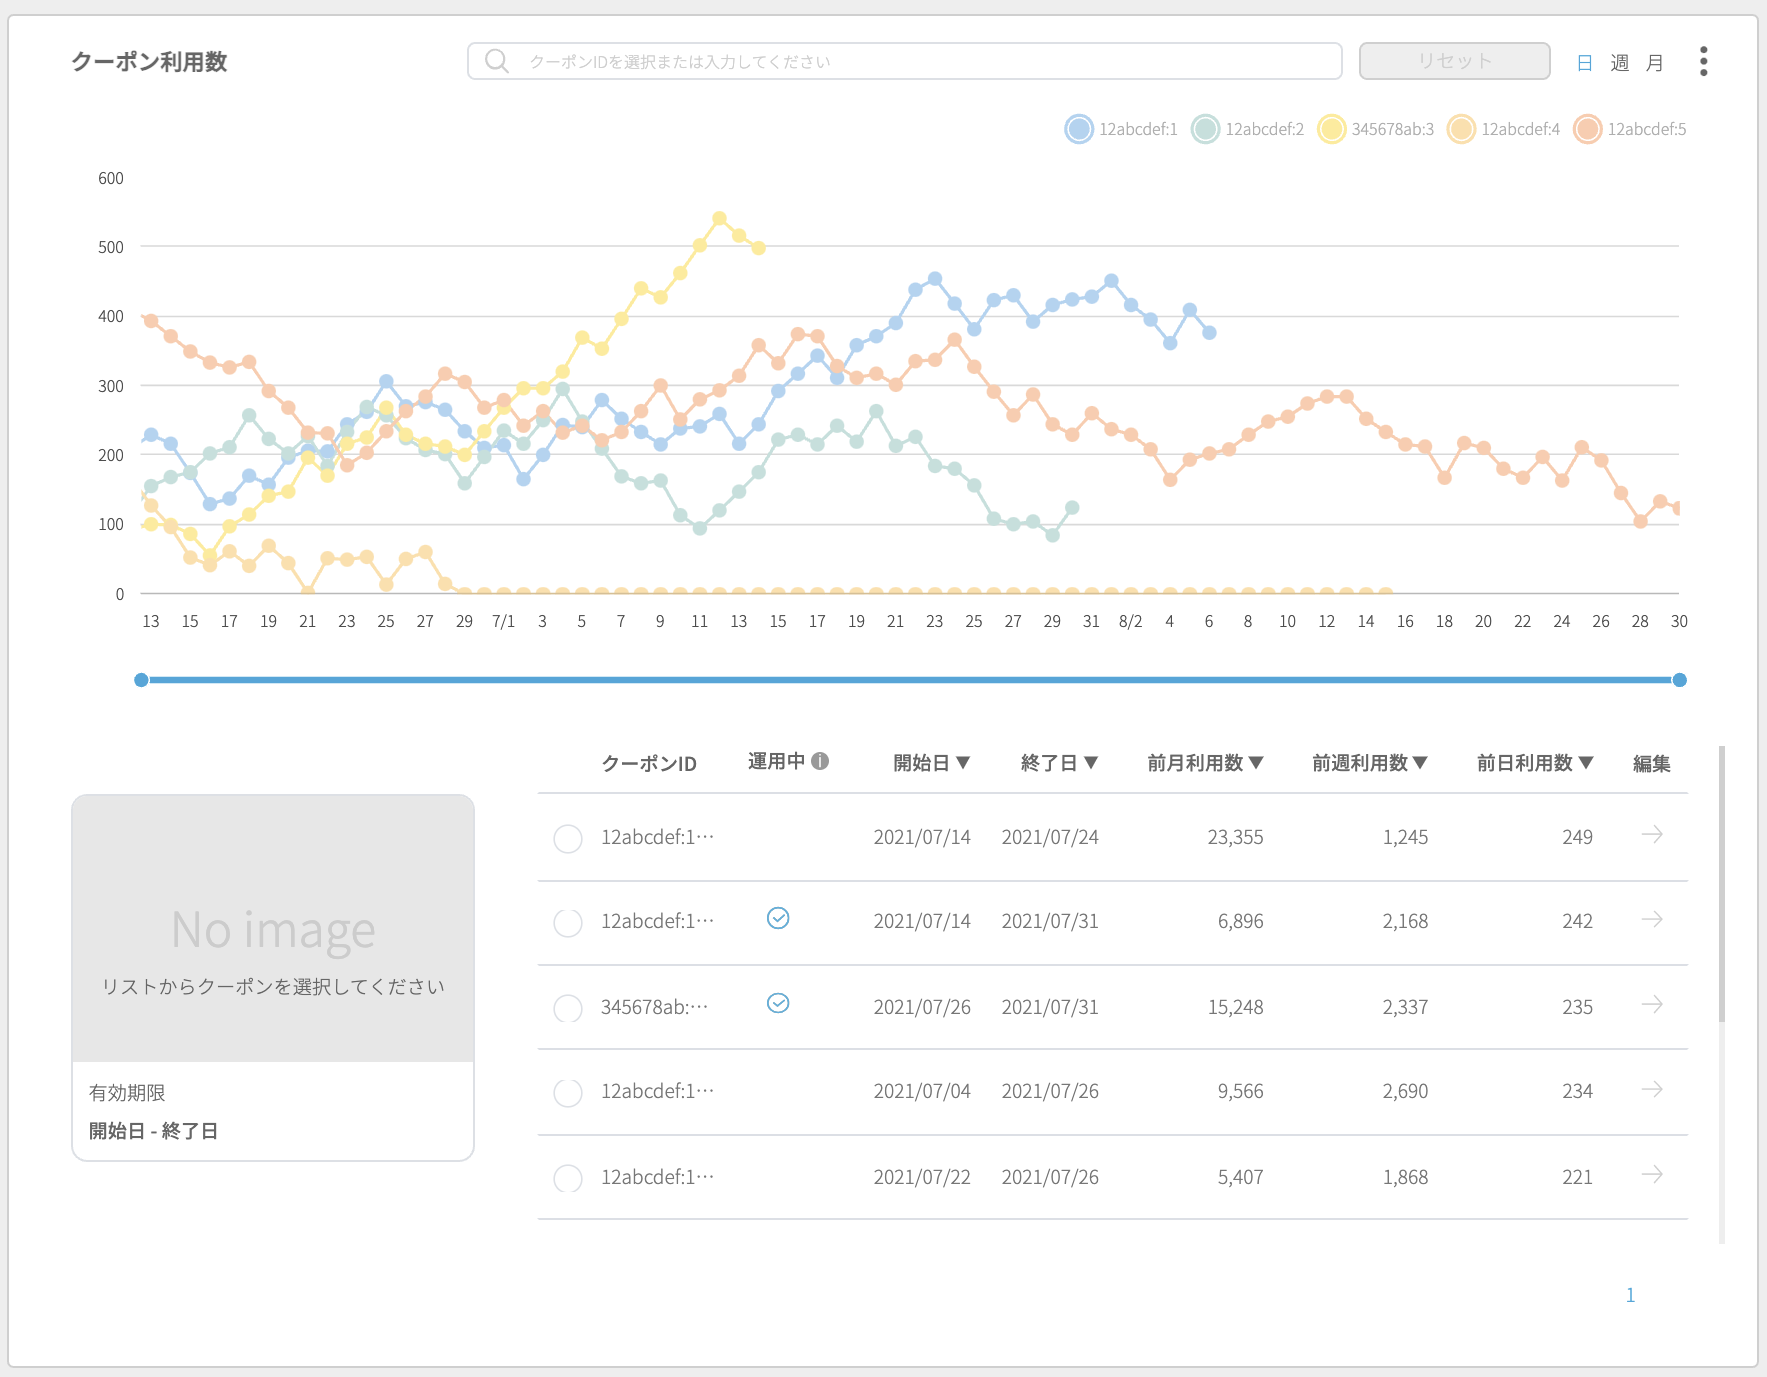Switch chart to weekly 週 view
Screen dimensions: 1767x1377
pos(1620,63)
